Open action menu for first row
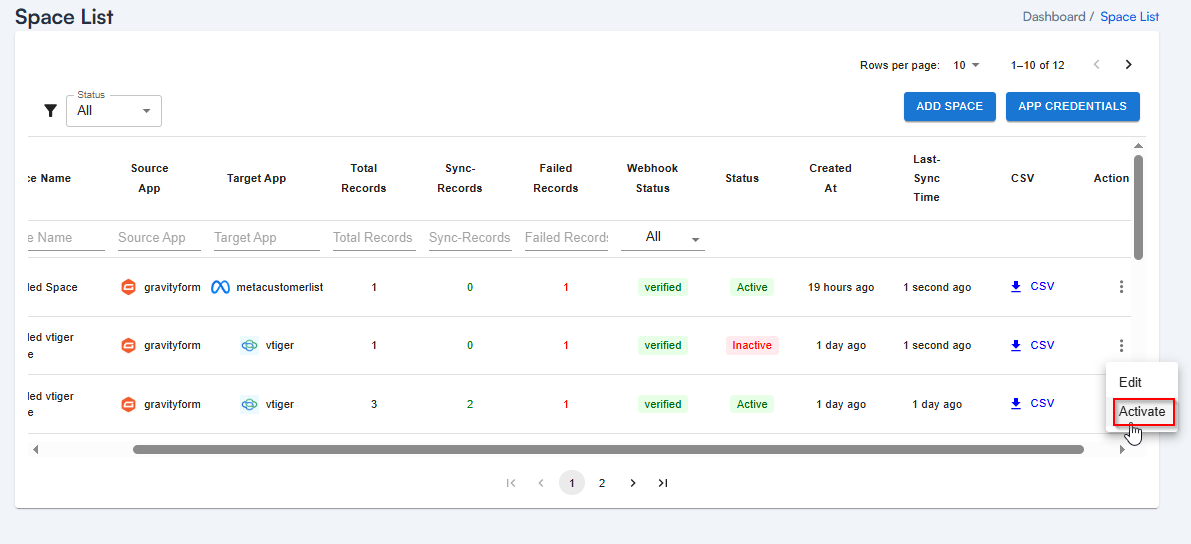 (x=1121, y=287)
